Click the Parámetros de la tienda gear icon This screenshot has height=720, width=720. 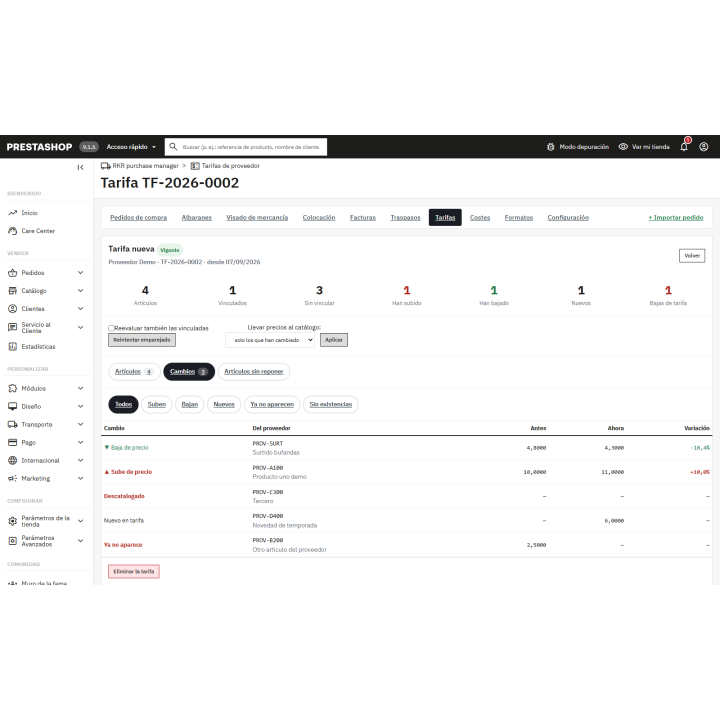pyautogui.click(x=12, y=521)
